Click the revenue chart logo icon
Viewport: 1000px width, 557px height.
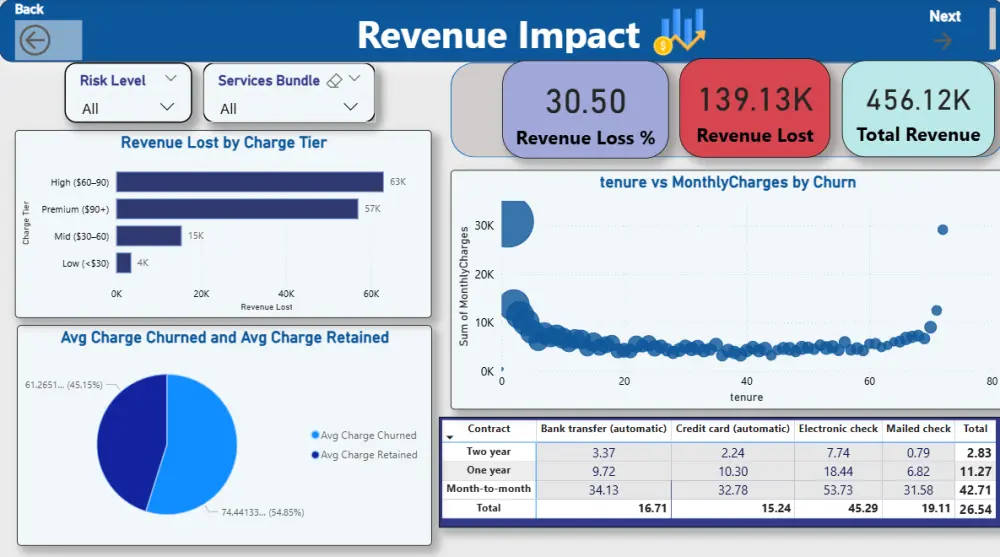[x=680, y=32]
